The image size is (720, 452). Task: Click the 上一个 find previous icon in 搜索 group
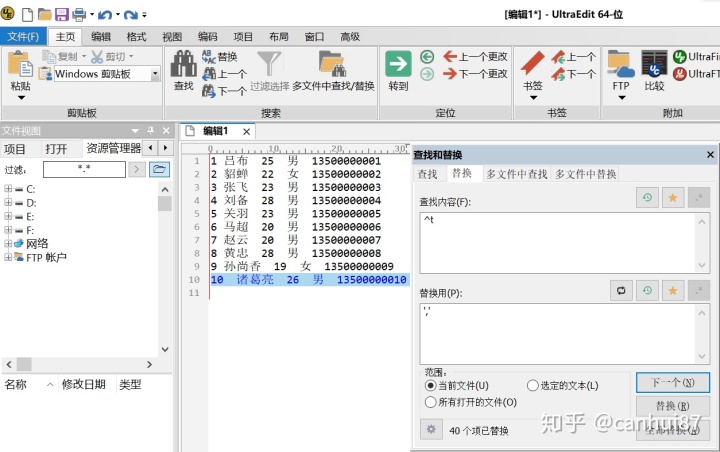(209, 73)
